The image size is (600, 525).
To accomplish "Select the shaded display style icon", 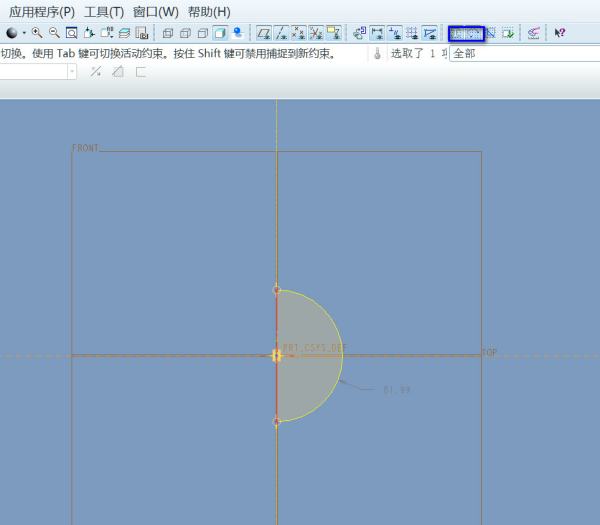I will 220,33.
